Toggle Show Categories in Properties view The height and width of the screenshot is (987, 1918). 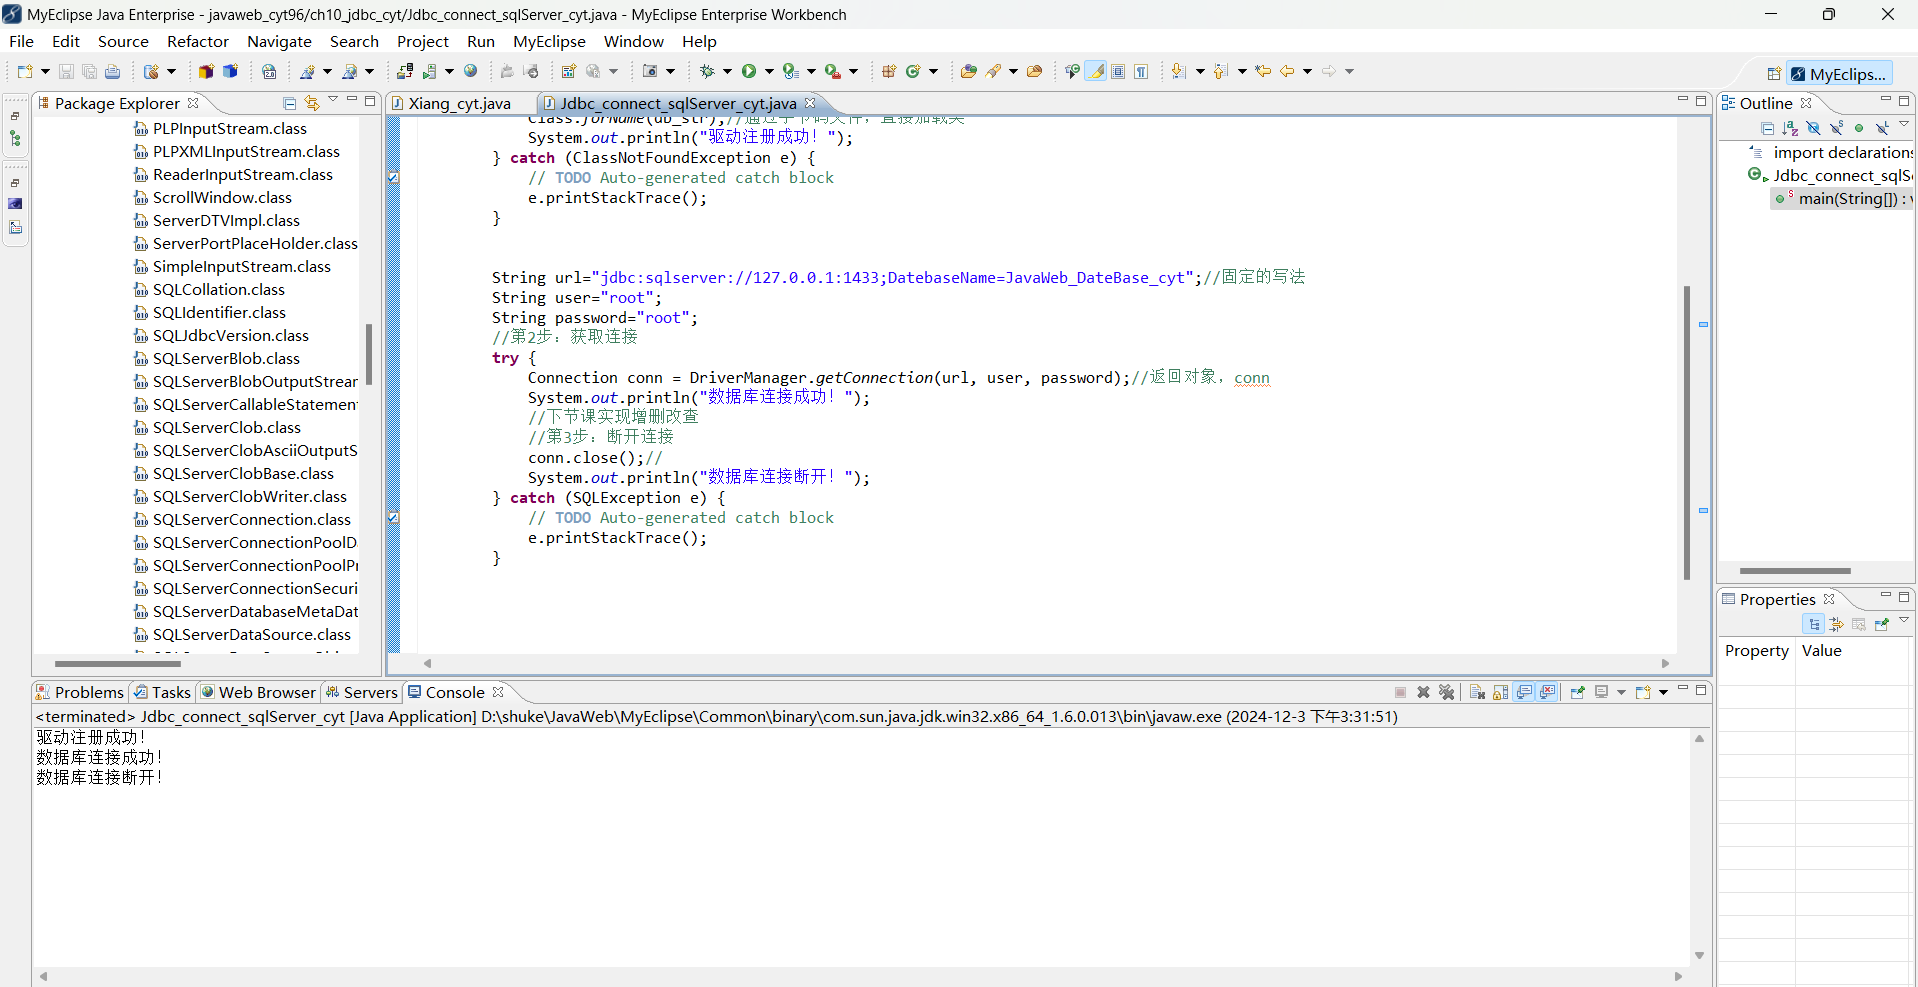coord(1814,624)
